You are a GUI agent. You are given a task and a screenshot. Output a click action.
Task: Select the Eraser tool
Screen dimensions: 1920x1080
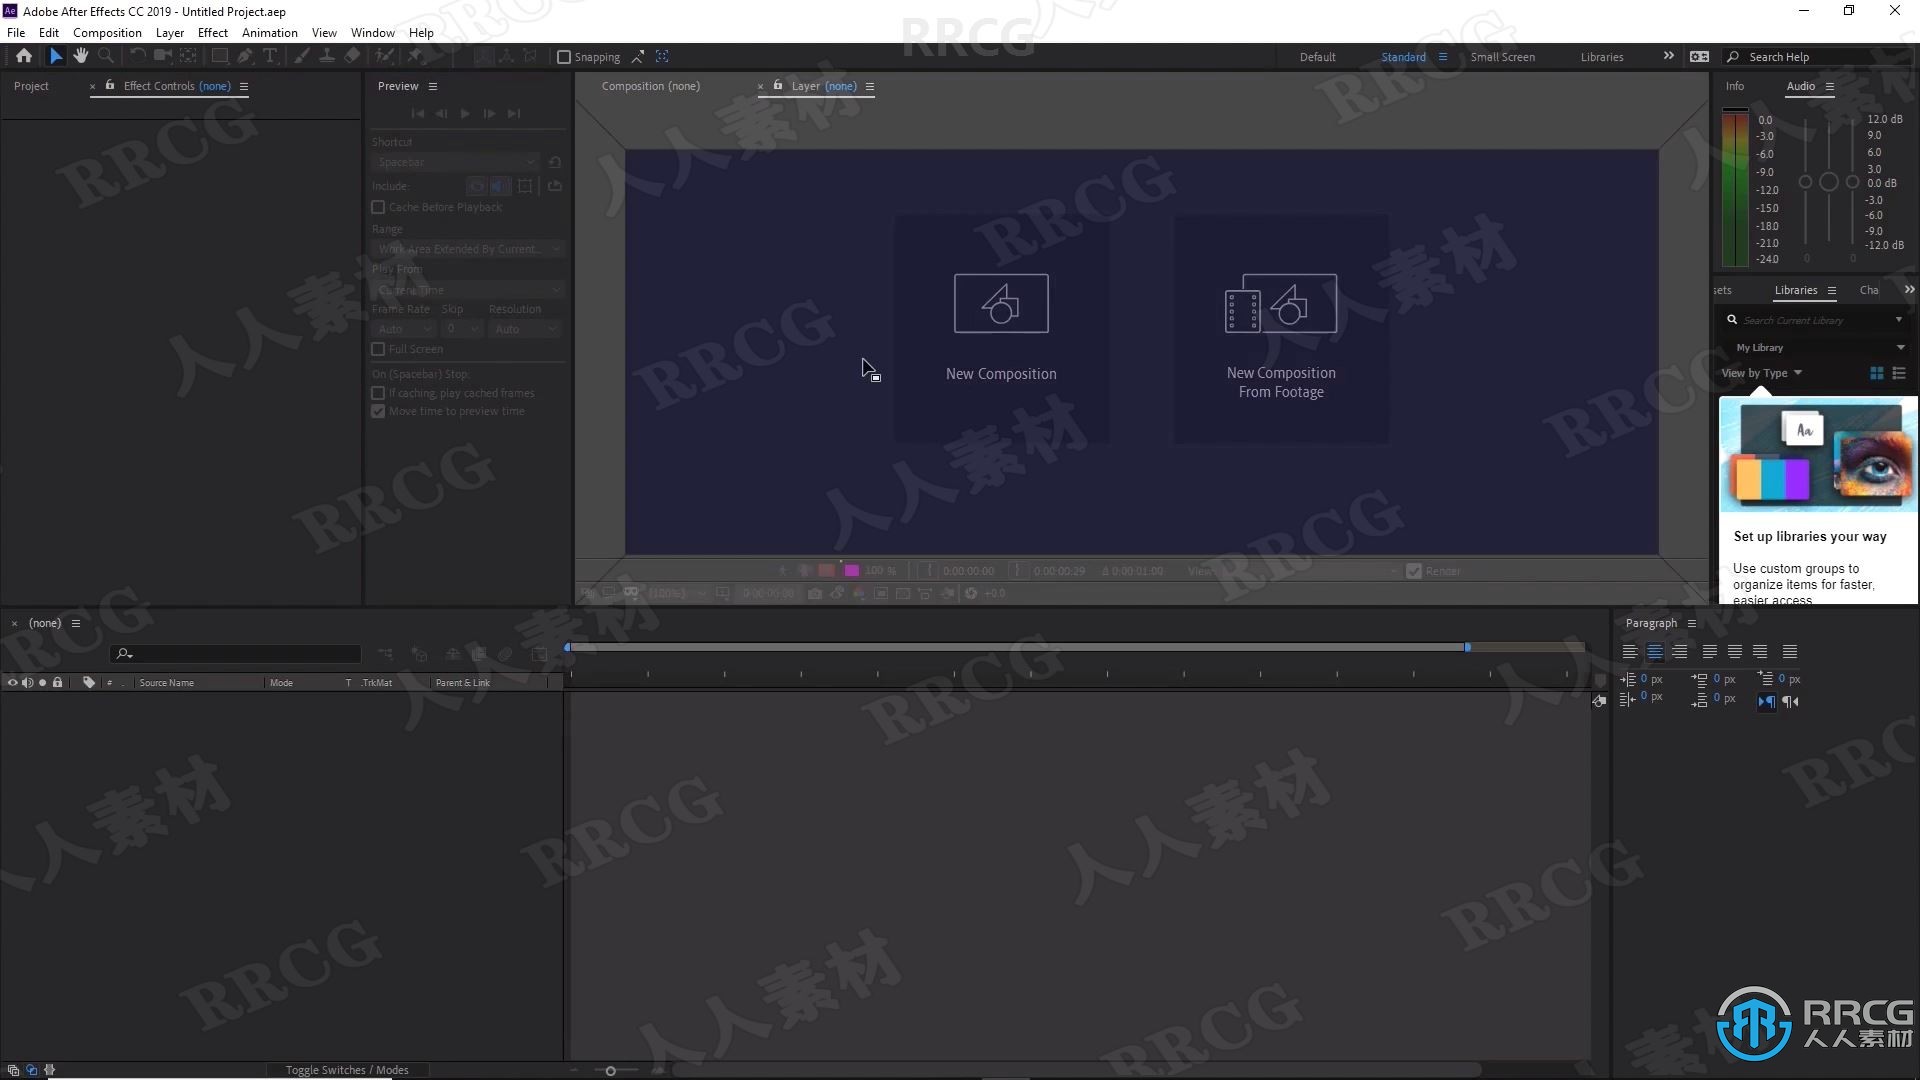352,57
